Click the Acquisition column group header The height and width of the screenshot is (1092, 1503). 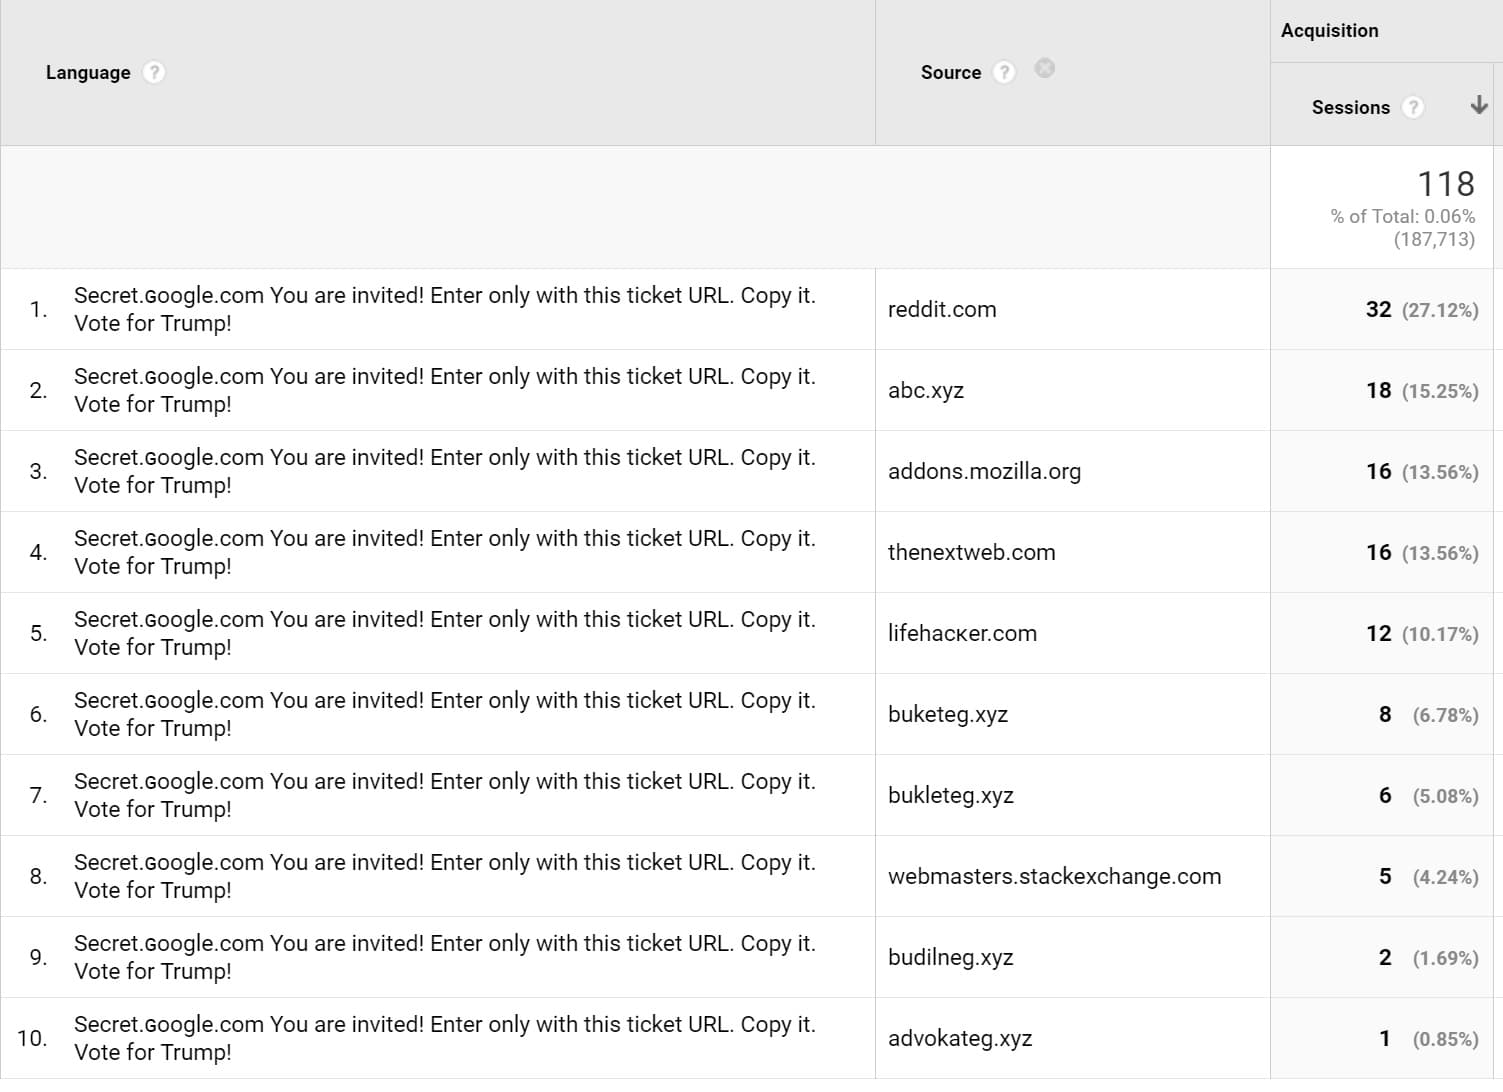click(x=1330, y=30)
